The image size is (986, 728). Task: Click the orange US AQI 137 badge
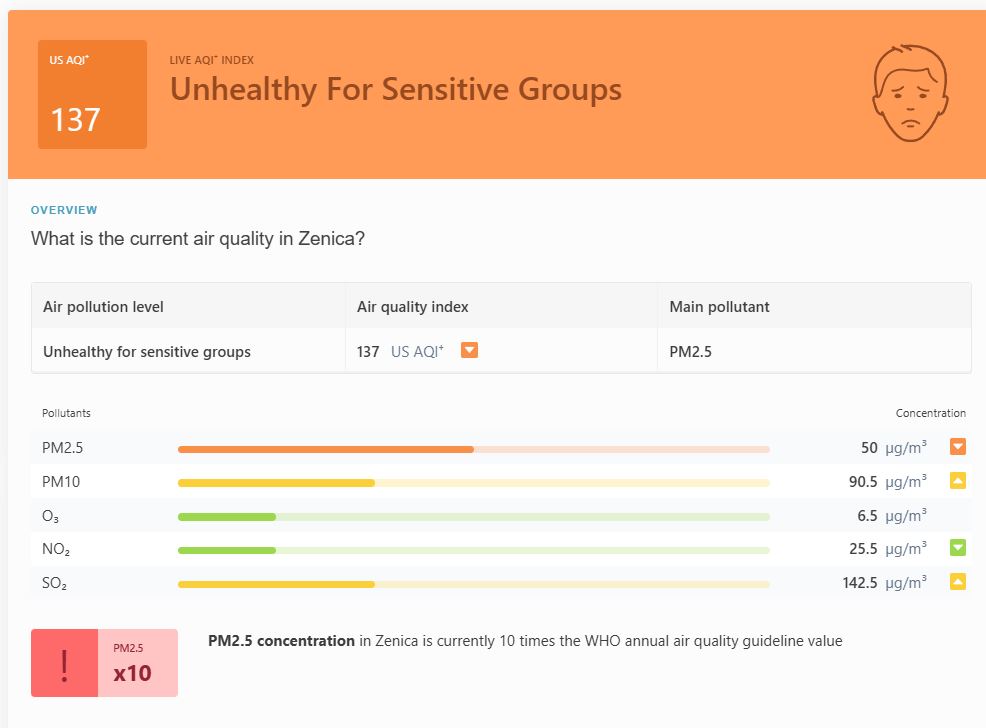(x=92, y=95)
